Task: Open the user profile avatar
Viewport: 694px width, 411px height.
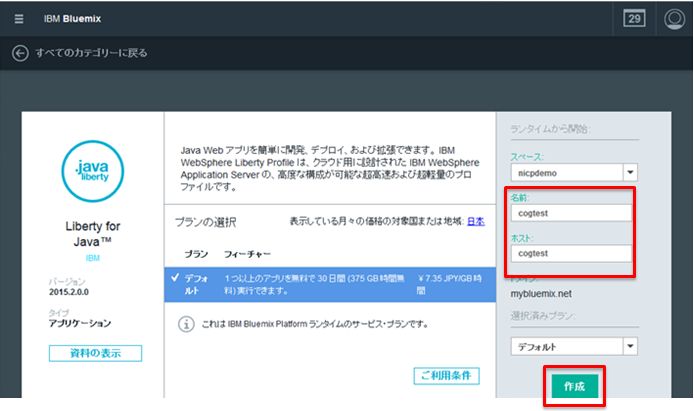Action: pos(674,19)
